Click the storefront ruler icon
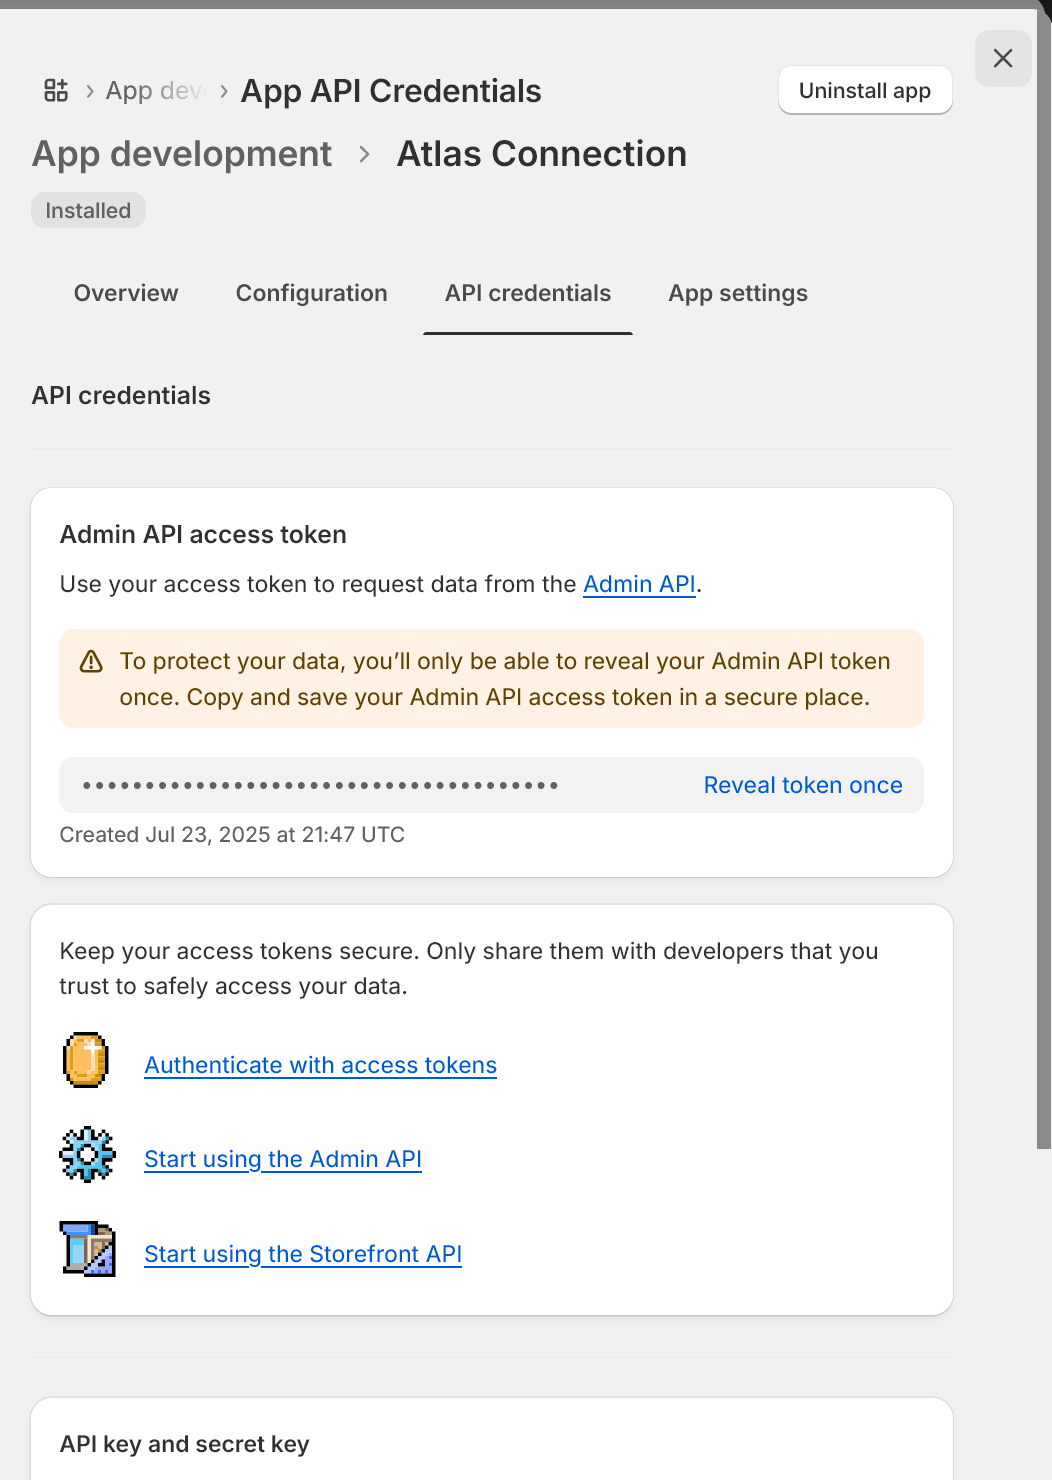The height and width of the screenshot is (1480, 1052). (x=88, y=1248)
